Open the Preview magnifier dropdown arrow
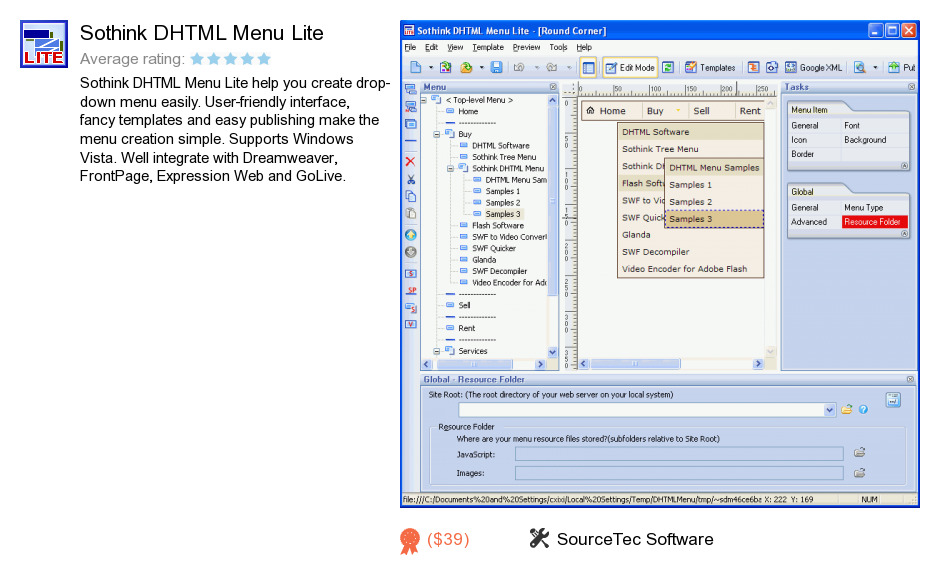The height and width of the screenshot is (585, 940). click(x=875, y=68)
